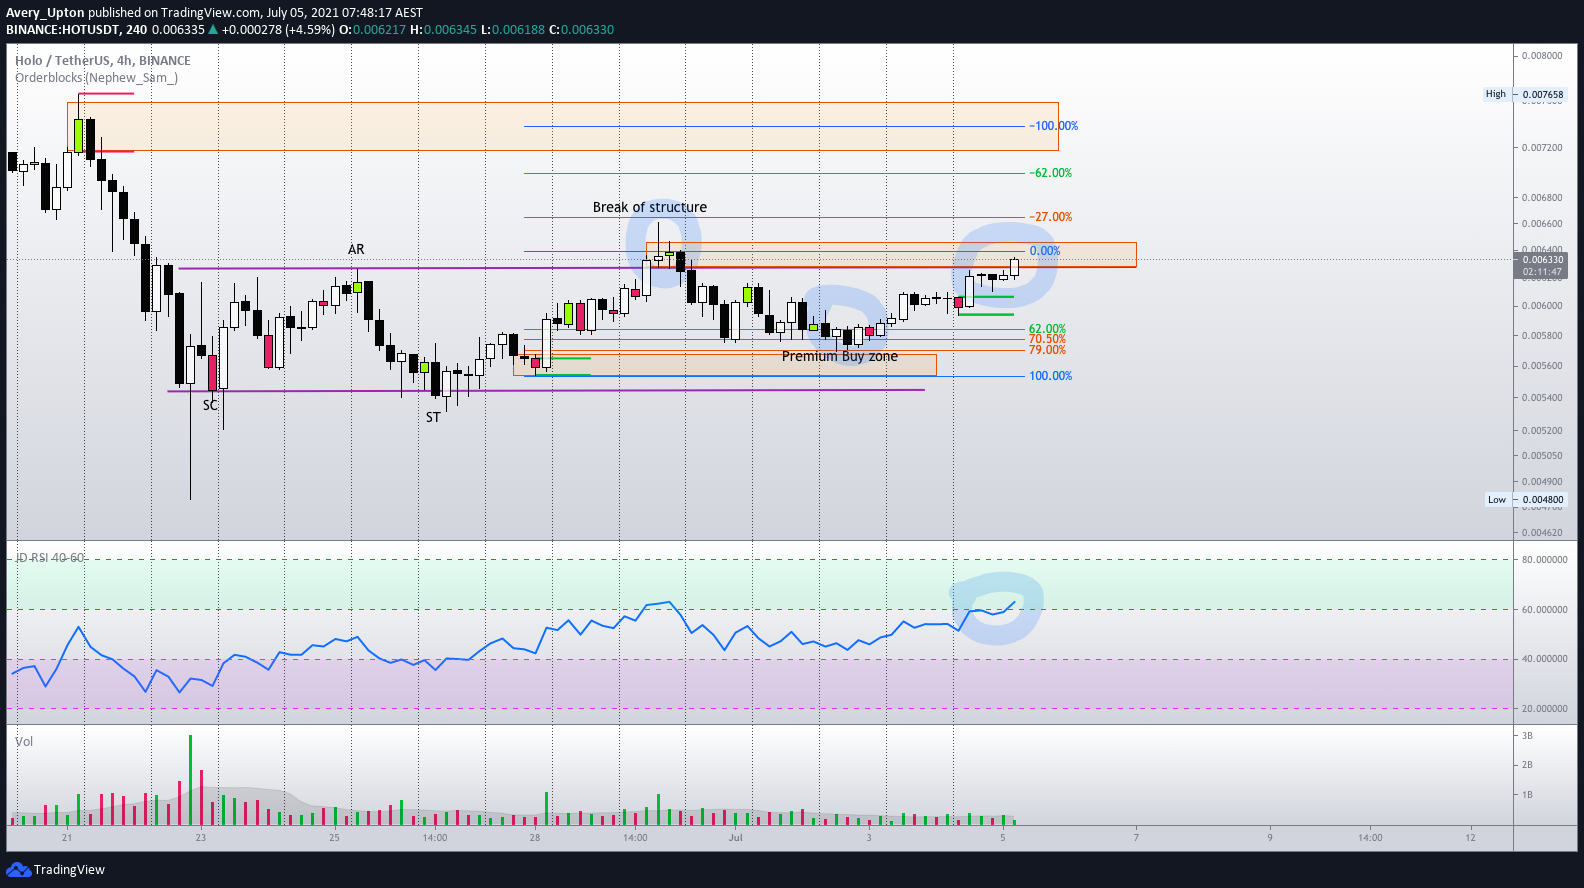1584x888 pixels.
Task: Open the Avery_Upton author name
Action: pos(45,13)
